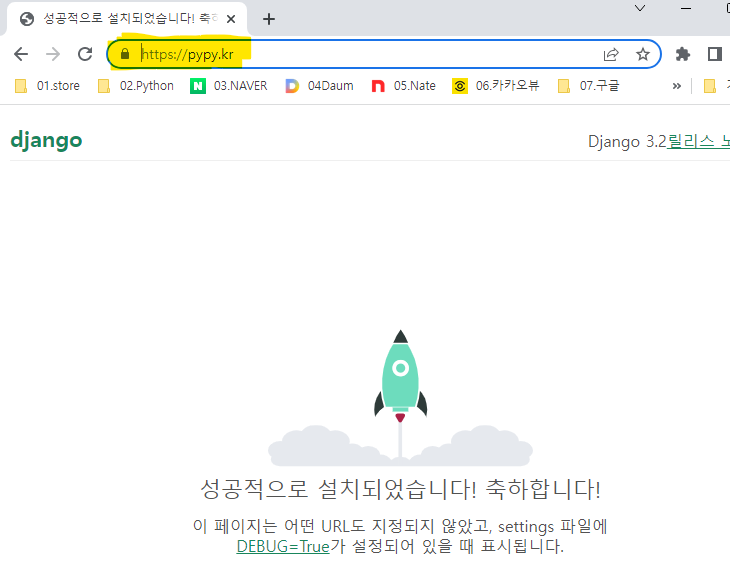Open a new tab with plus

coord(269,19)
